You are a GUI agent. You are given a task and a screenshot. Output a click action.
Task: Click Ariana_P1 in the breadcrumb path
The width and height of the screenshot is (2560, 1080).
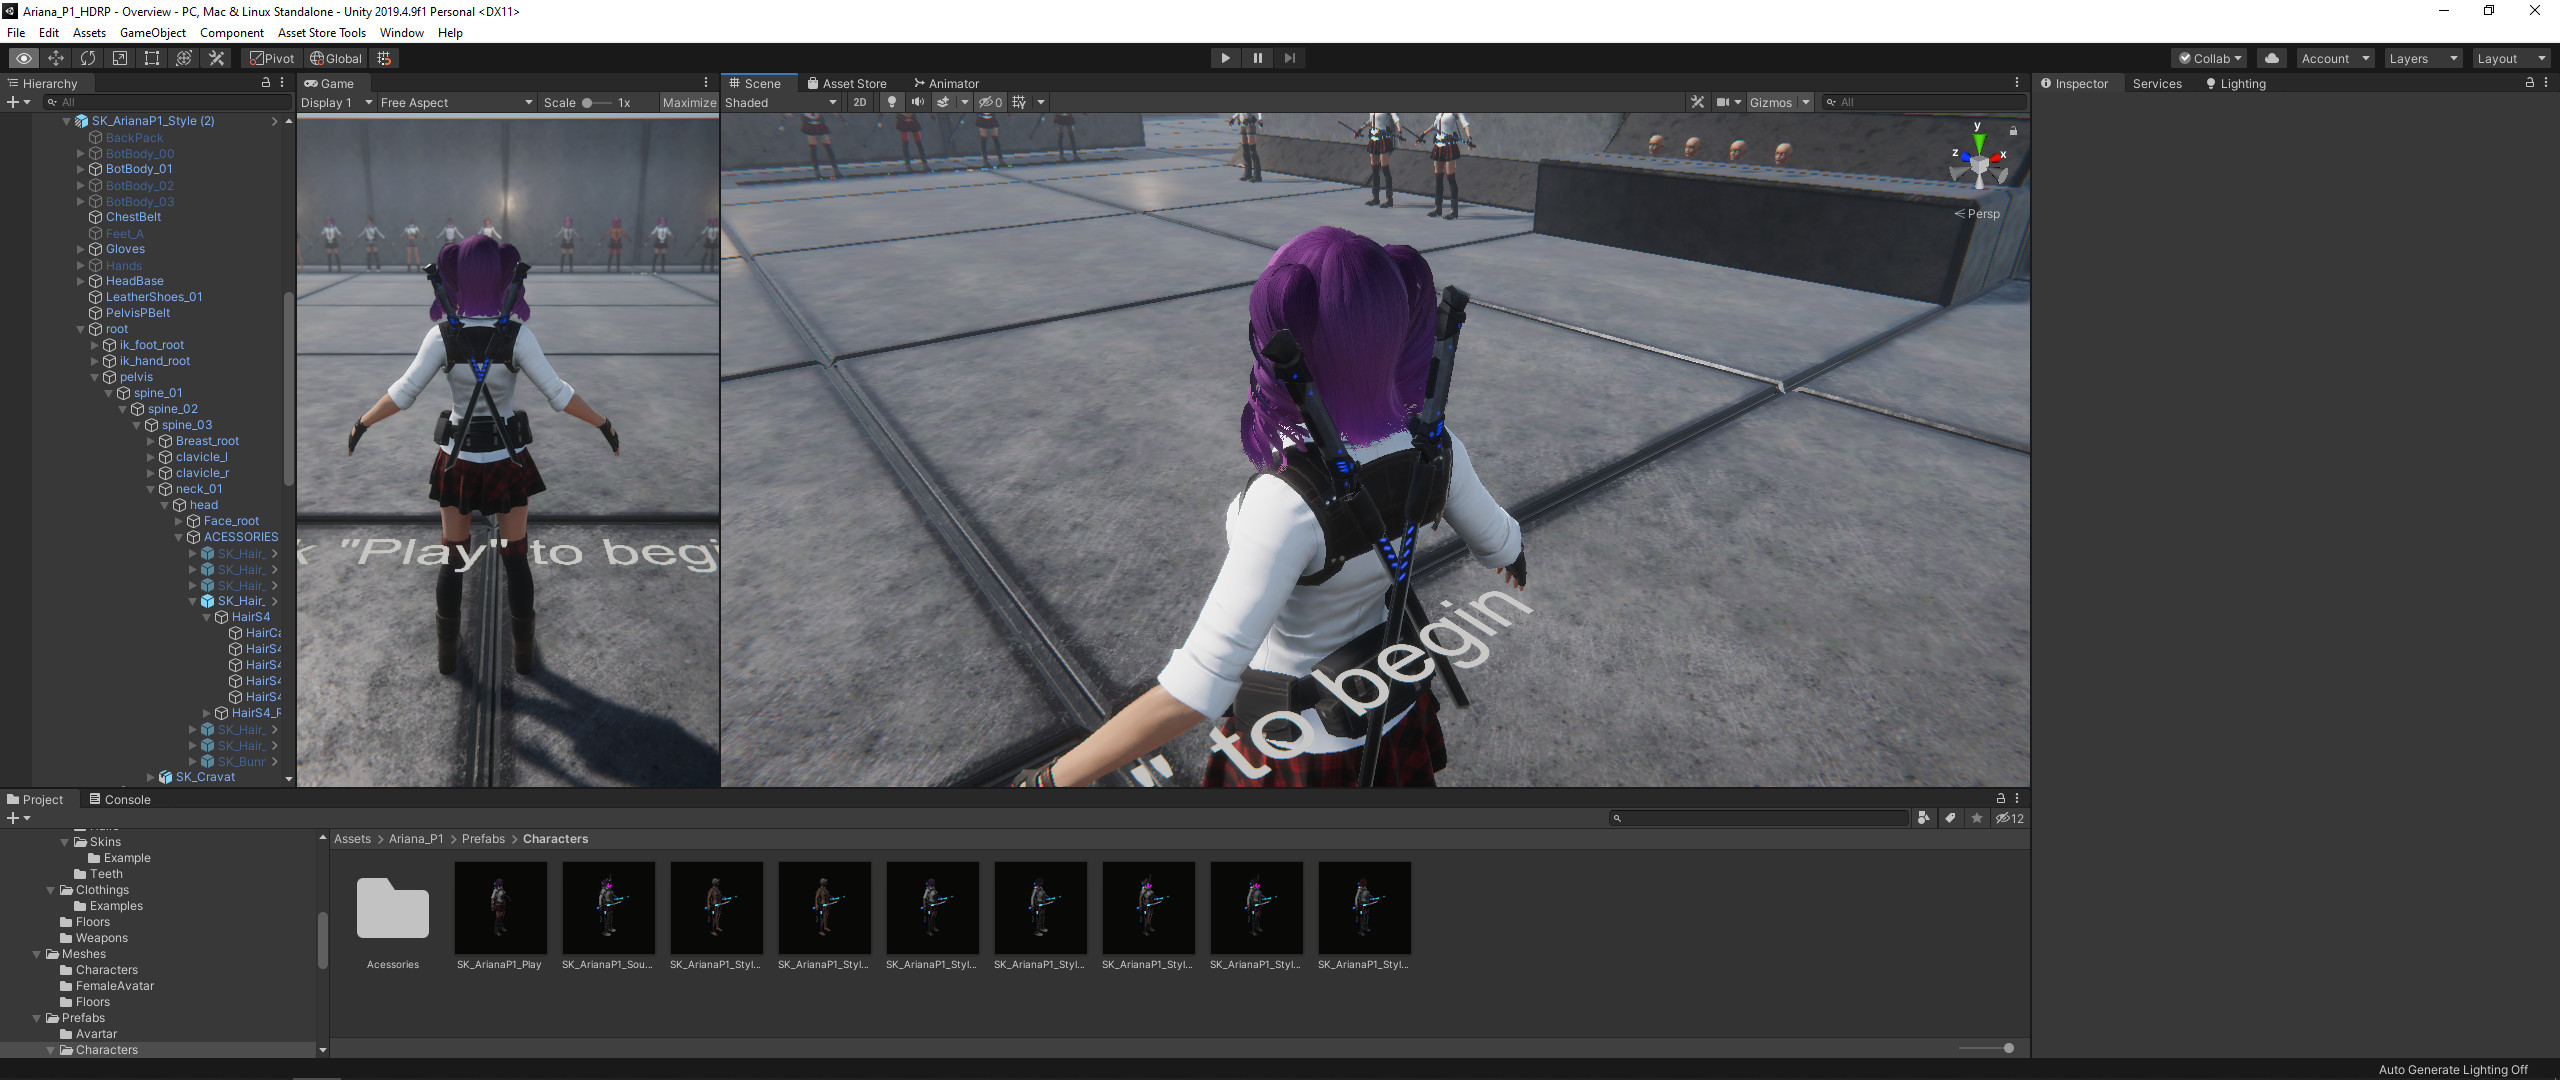point(416,839)
